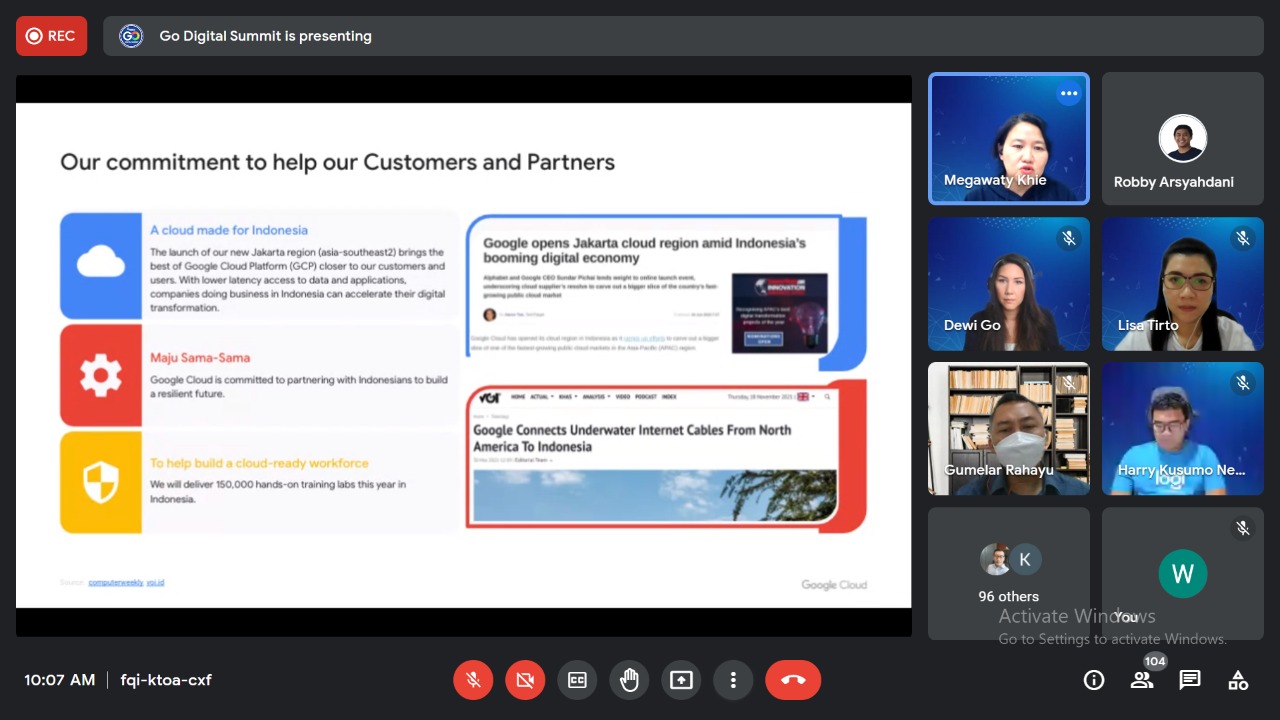Select Dewi Go's video tile
1280x720 pixels.
click(1008, 284)
